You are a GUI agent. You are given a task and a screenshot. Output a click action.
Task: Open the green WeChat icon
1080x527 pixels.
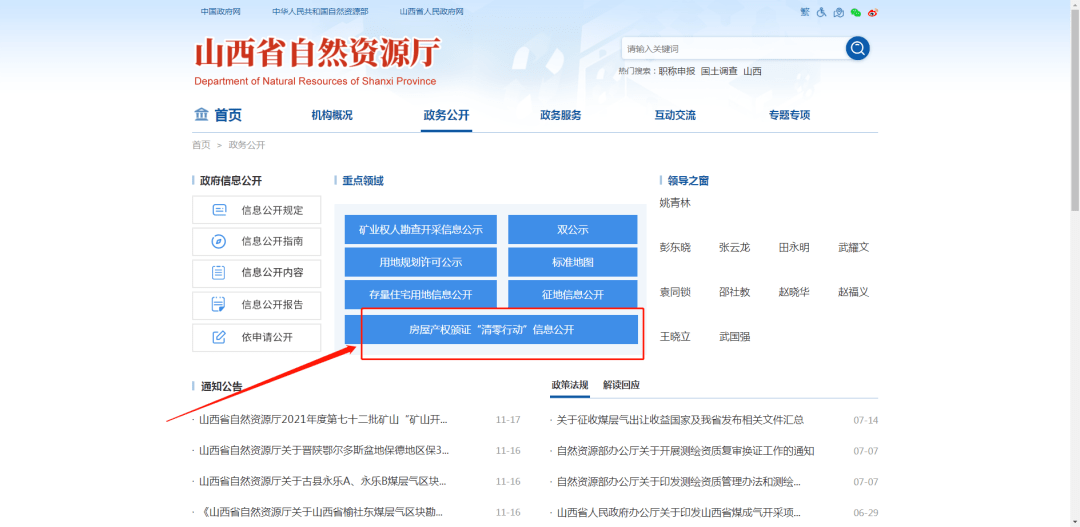(855, 12)
